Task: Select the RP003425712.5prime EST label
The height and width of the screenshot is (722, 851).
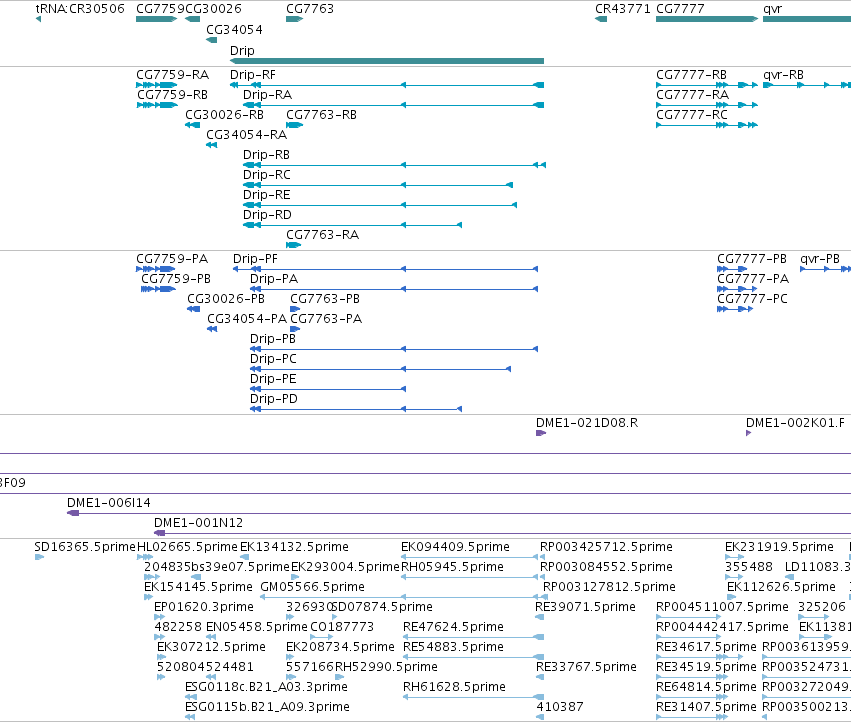Action: pyautogui.click(x=606, y=547)
